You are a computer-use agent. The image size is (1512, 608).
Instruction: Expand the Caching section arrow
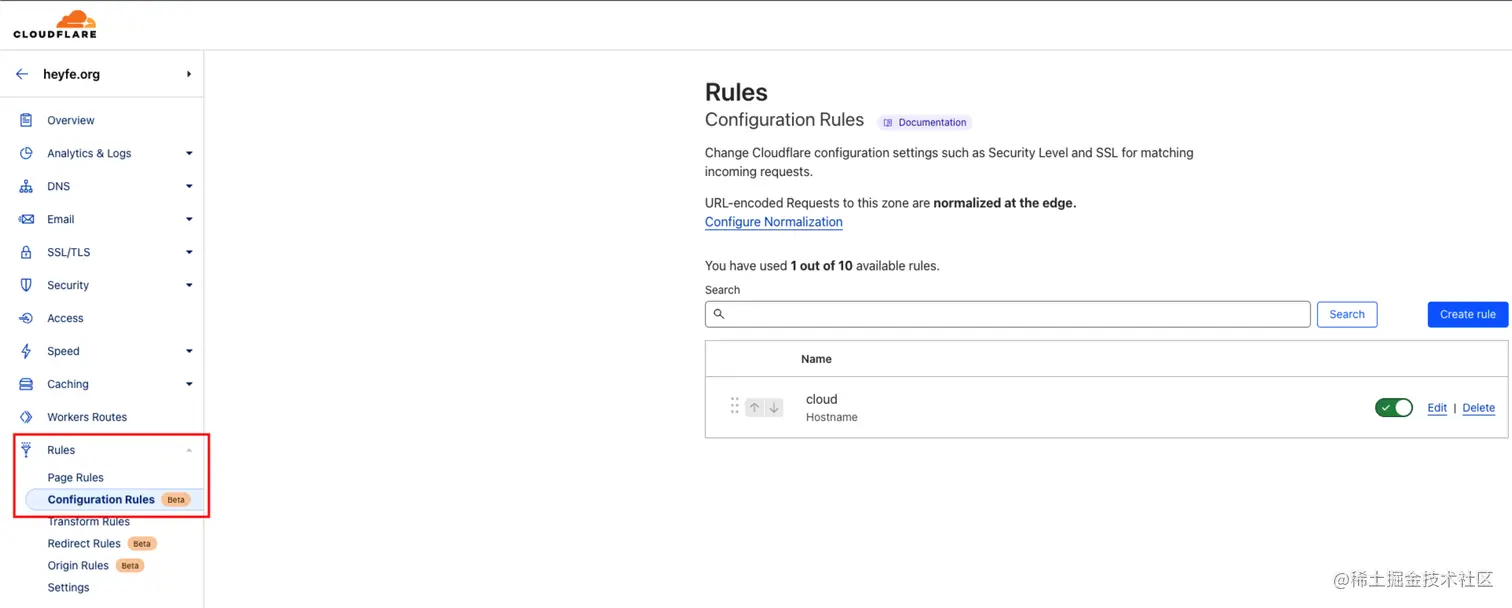pos(189,384)
